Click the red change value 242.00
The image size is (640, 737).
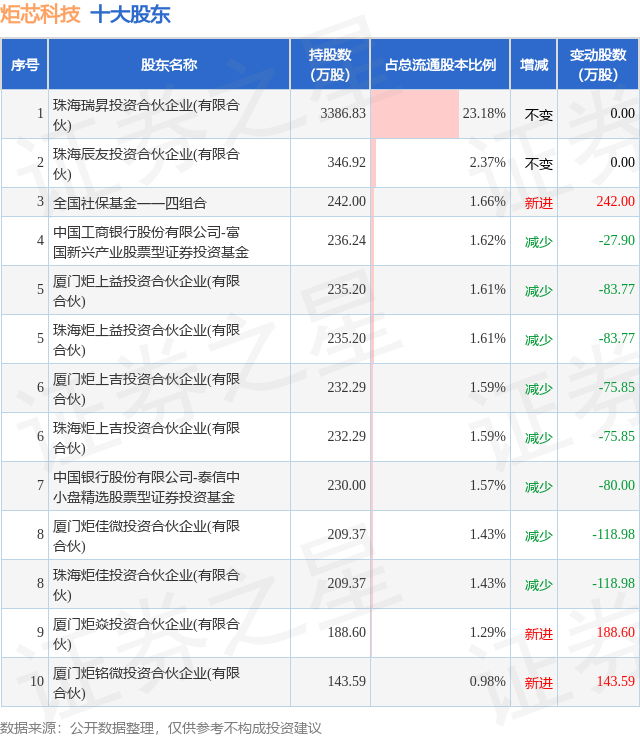click(616, 201)
